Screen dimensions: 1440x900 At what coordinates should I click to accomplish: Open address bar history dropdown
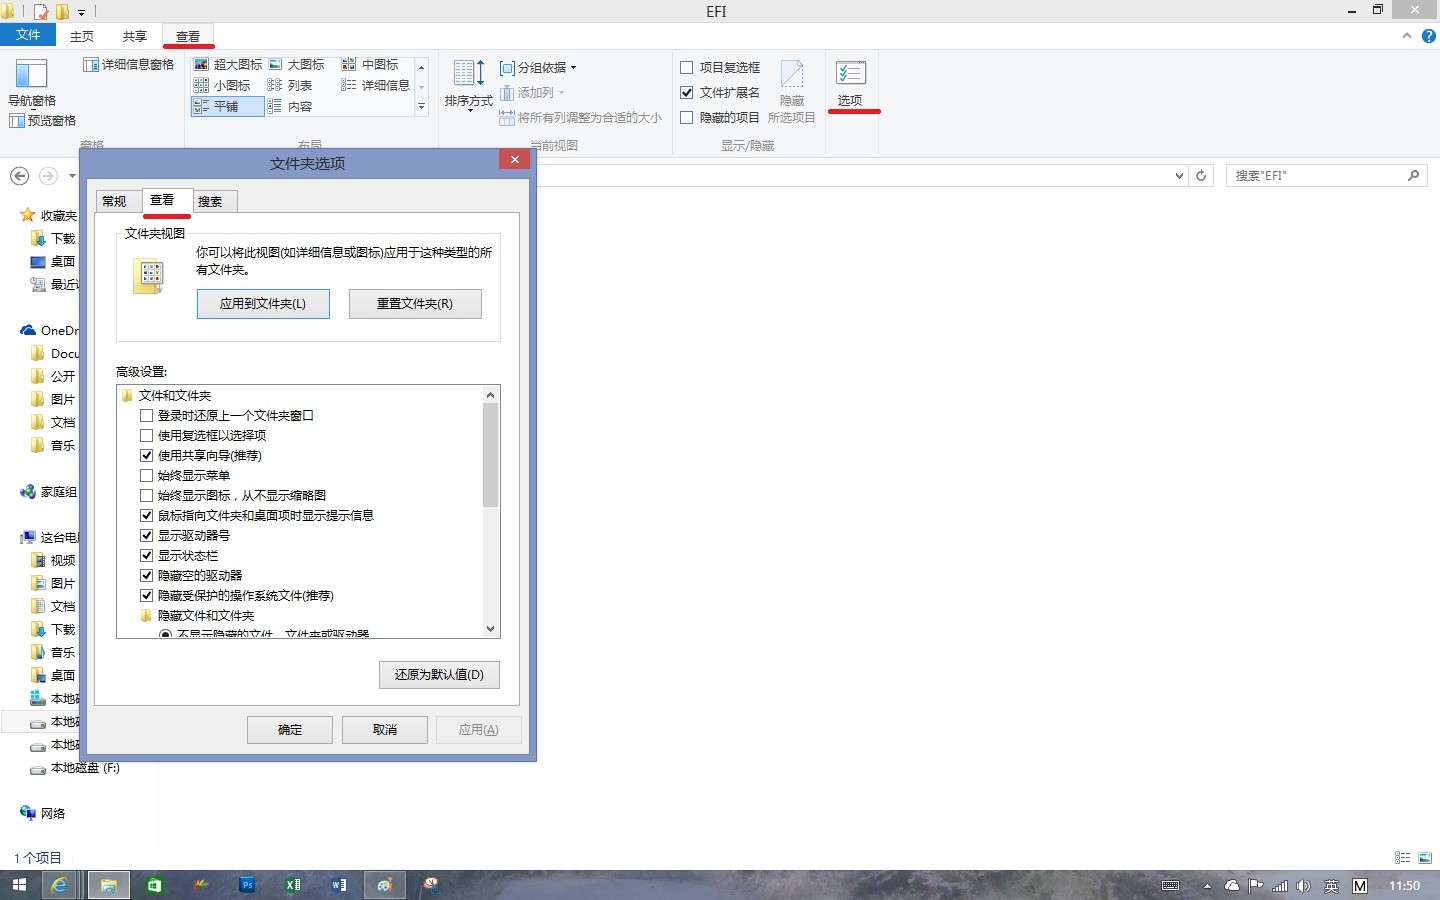pos(1179,175)
